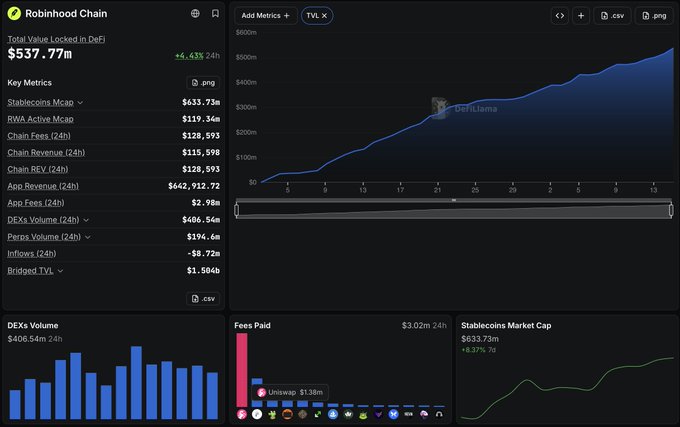The image size is (680, 427).
Task: Click the $194.6m Perps Volume value
Action: pyautogui.click(x=203, y=237)
